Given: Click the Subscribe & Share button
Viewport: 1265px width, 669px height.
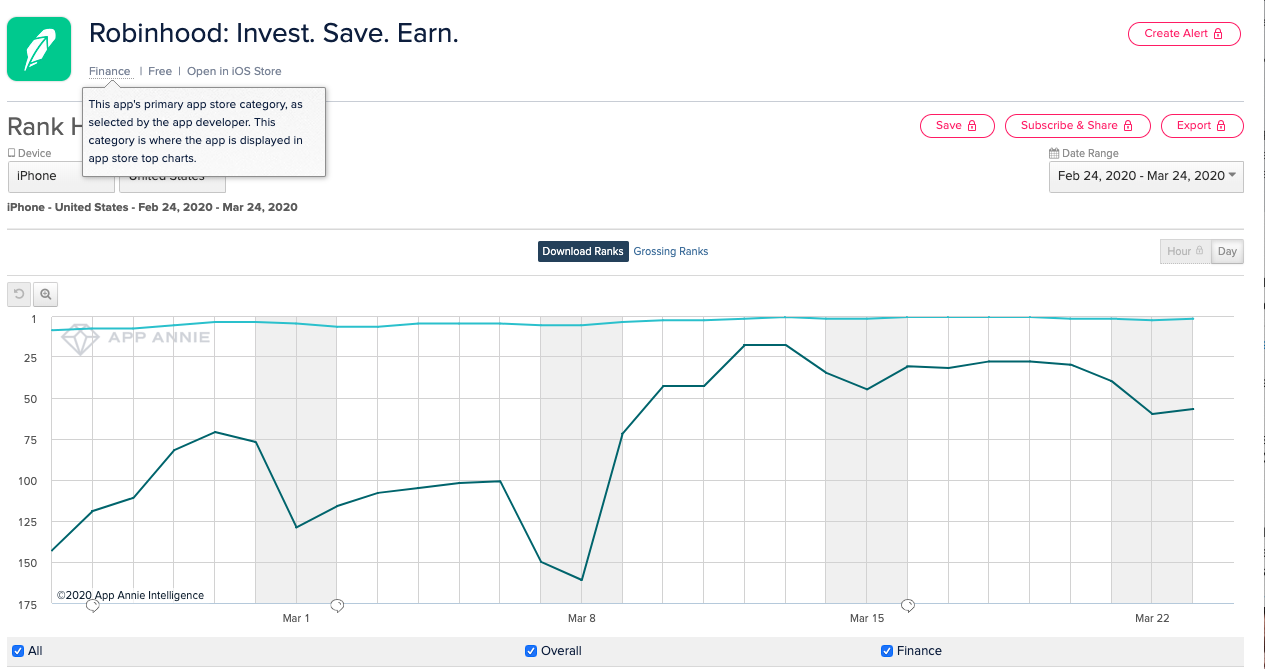Looking at the screenshot, I should 1076,126.
